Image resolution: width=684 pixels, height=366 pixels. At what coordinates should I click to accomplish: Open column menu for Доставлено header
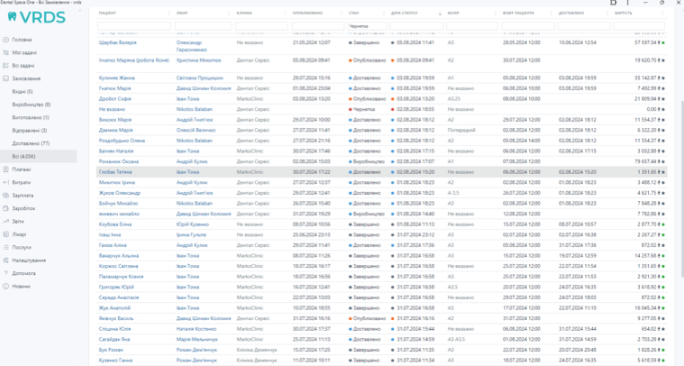point(608,13)
